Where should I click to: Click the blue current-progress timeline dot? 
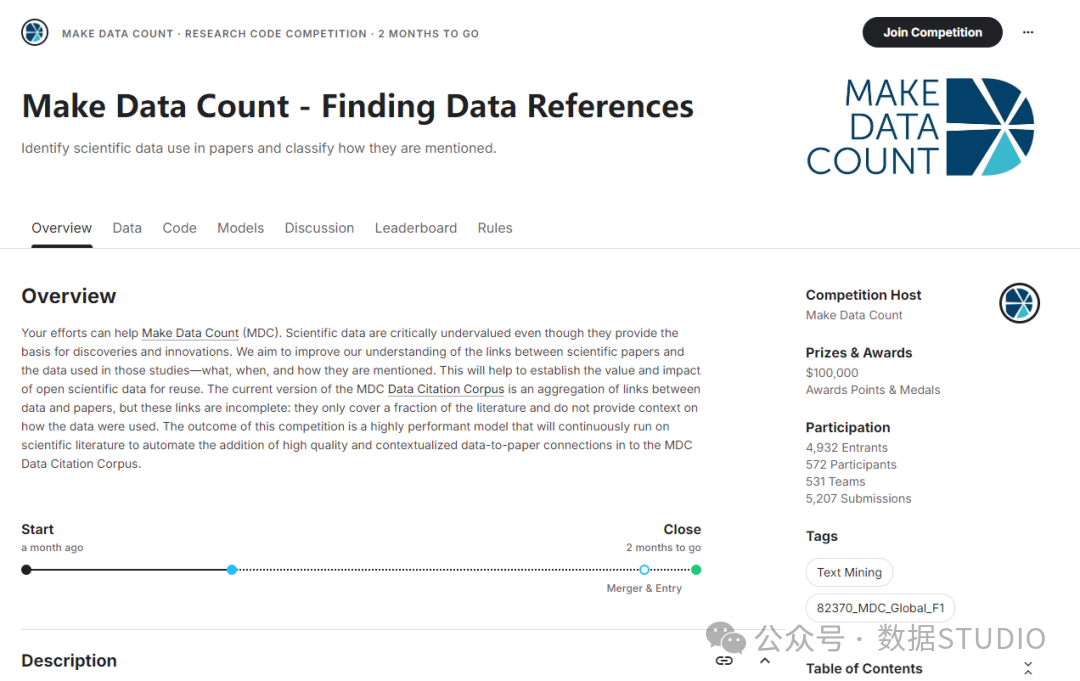[x=232, y=569]
